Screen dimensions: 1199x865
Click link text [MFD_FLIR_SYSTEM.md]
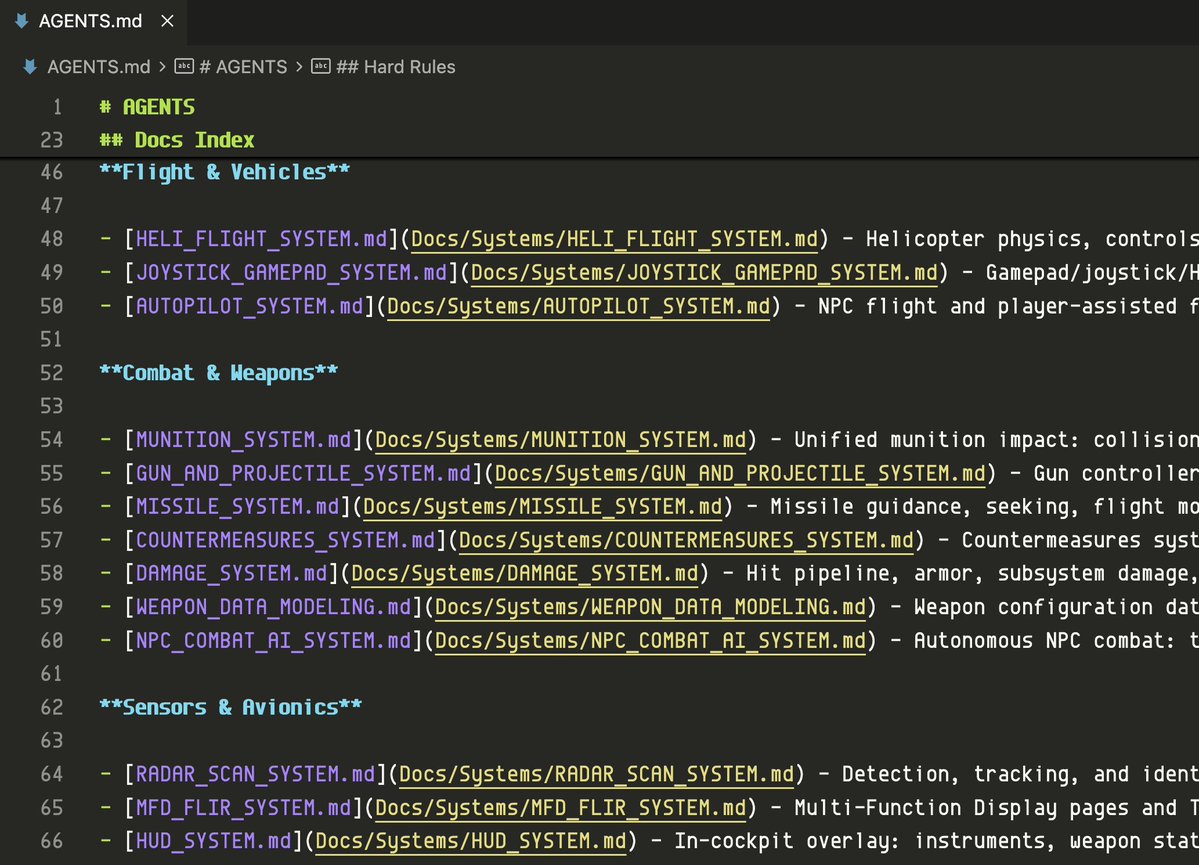(243, 808)
